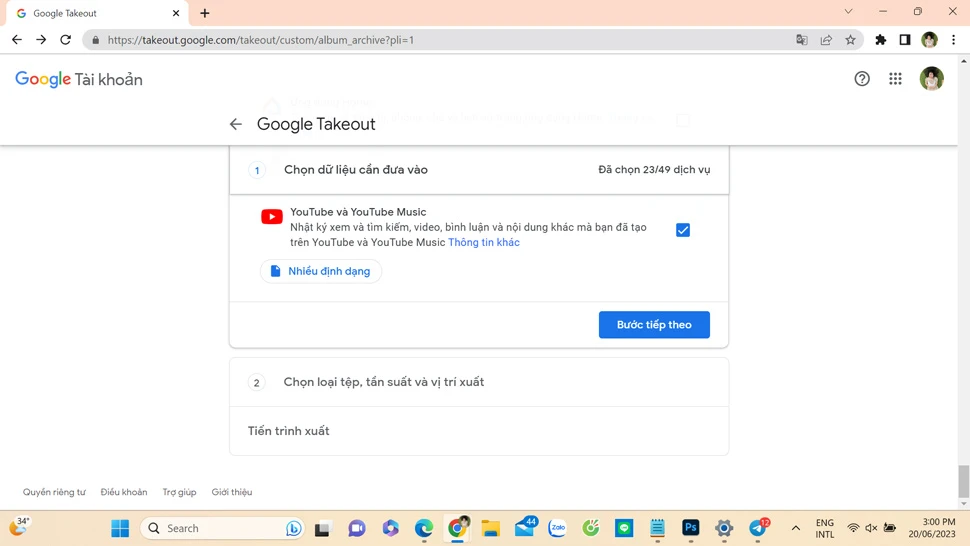Open Chrome profile avatar in toolbar
The width and height of the screenshot is (970, 546).
929,40
